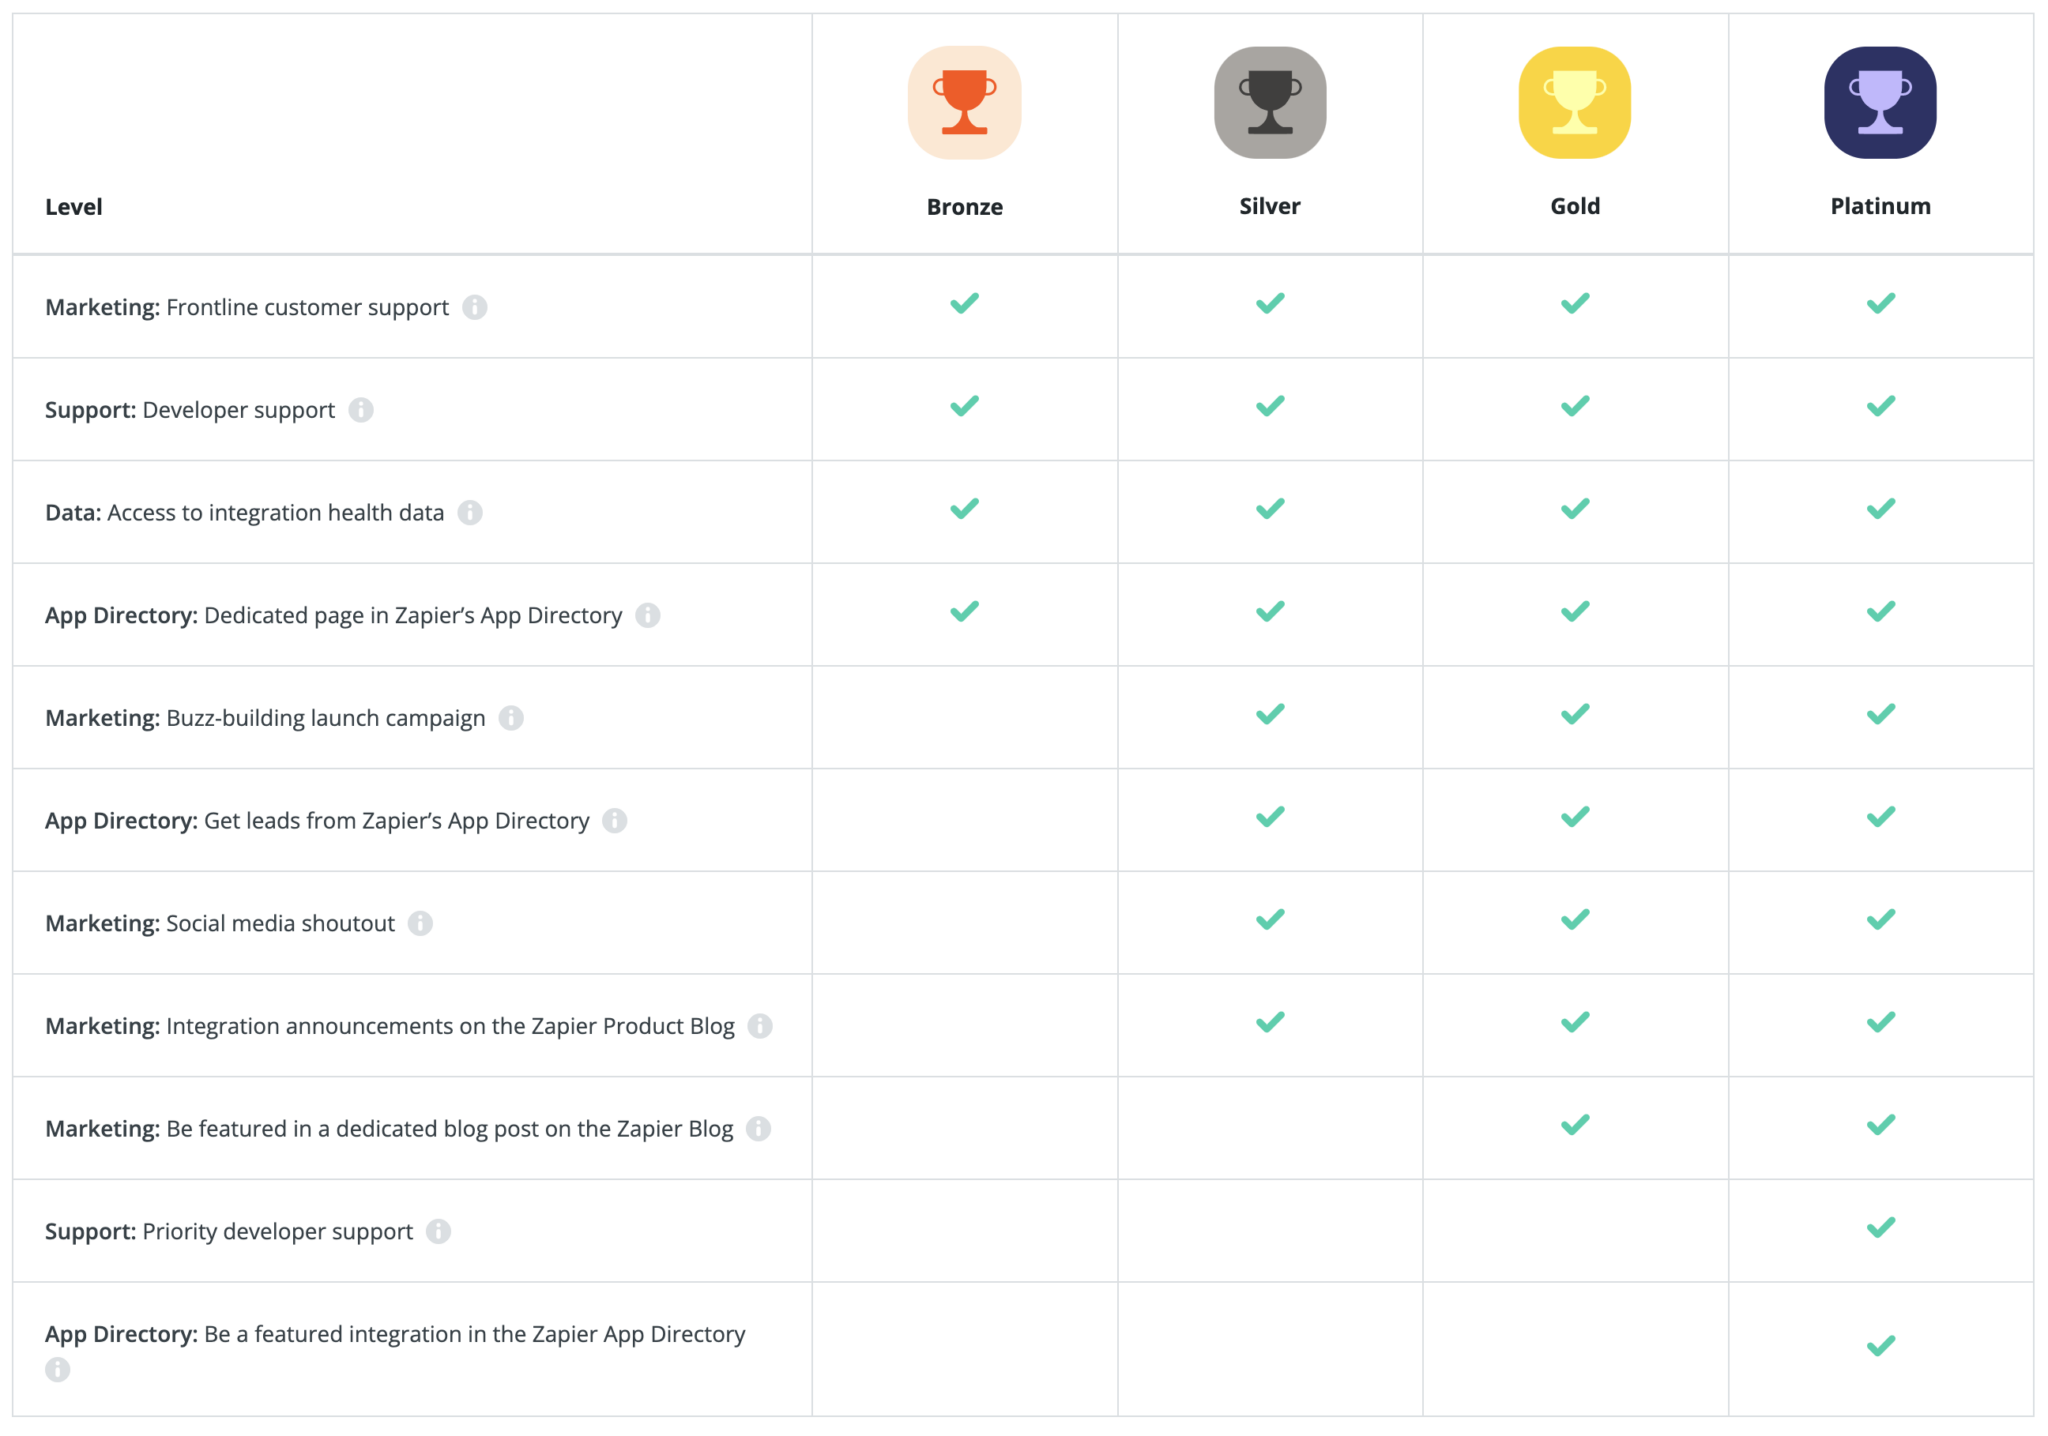The height and width of the screenshot is (1436, 2048).
Task: Click the Platinum trophy icon
Action: [1880, 101]
